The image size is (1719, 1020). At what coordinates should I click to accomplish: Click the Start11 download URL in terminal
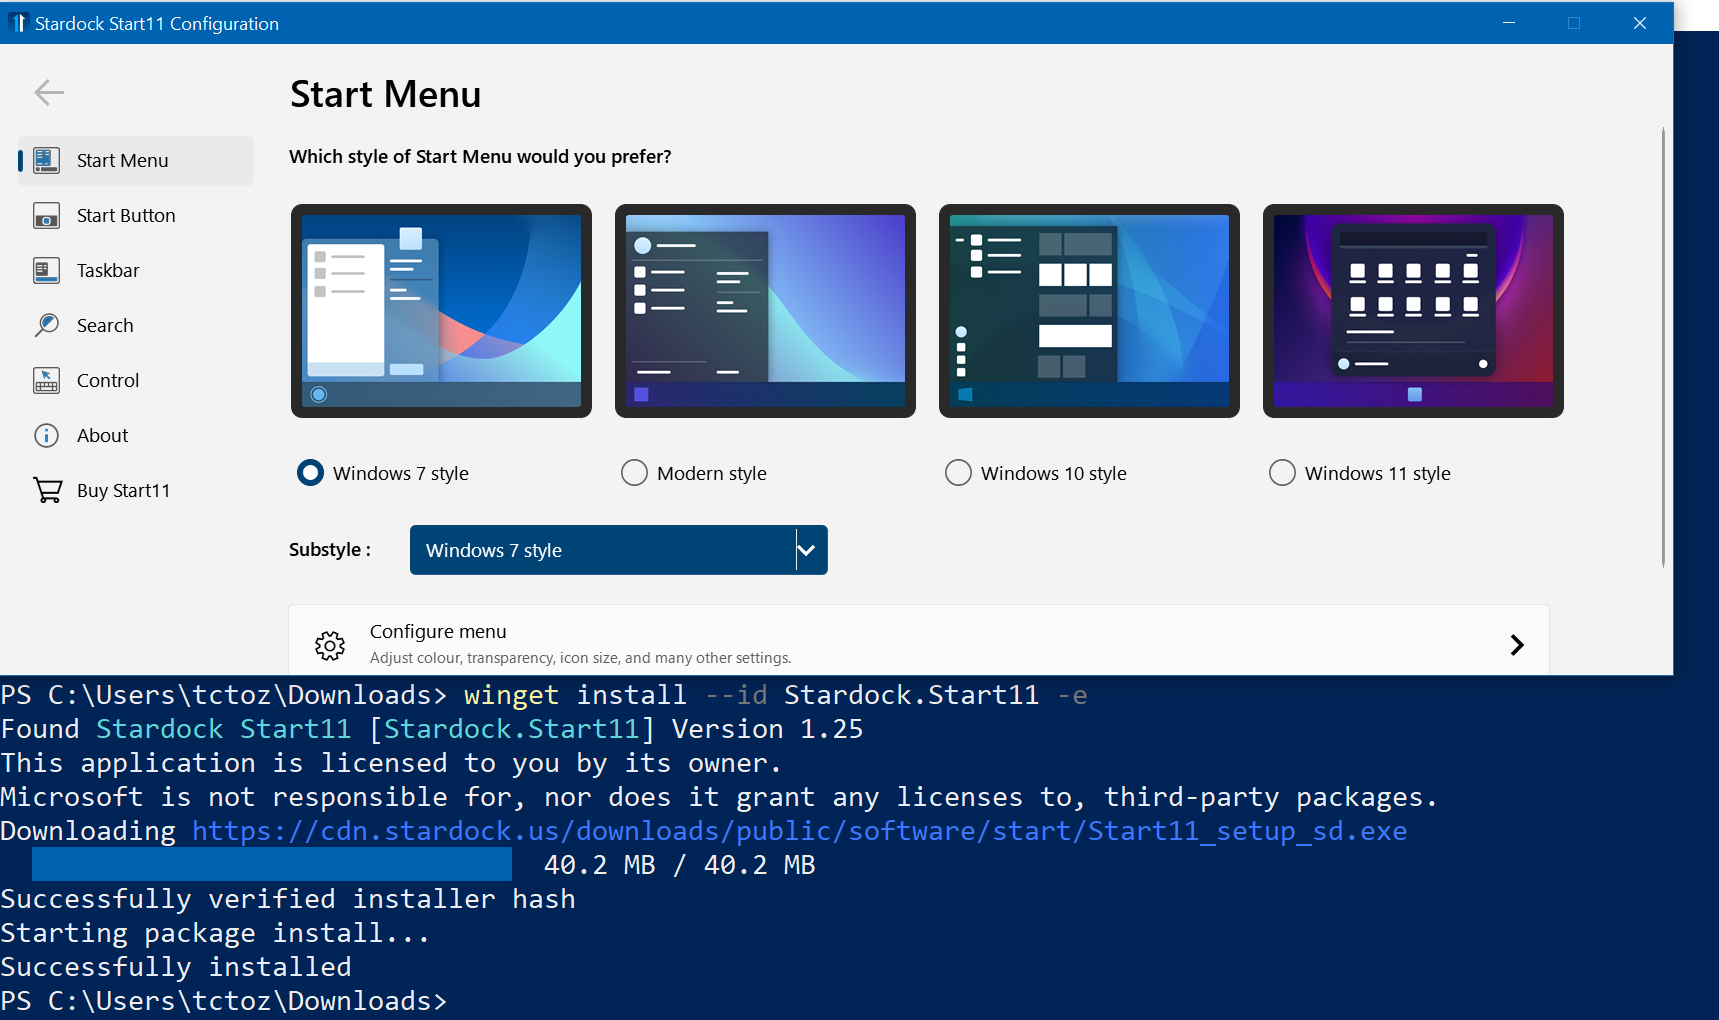799,831
